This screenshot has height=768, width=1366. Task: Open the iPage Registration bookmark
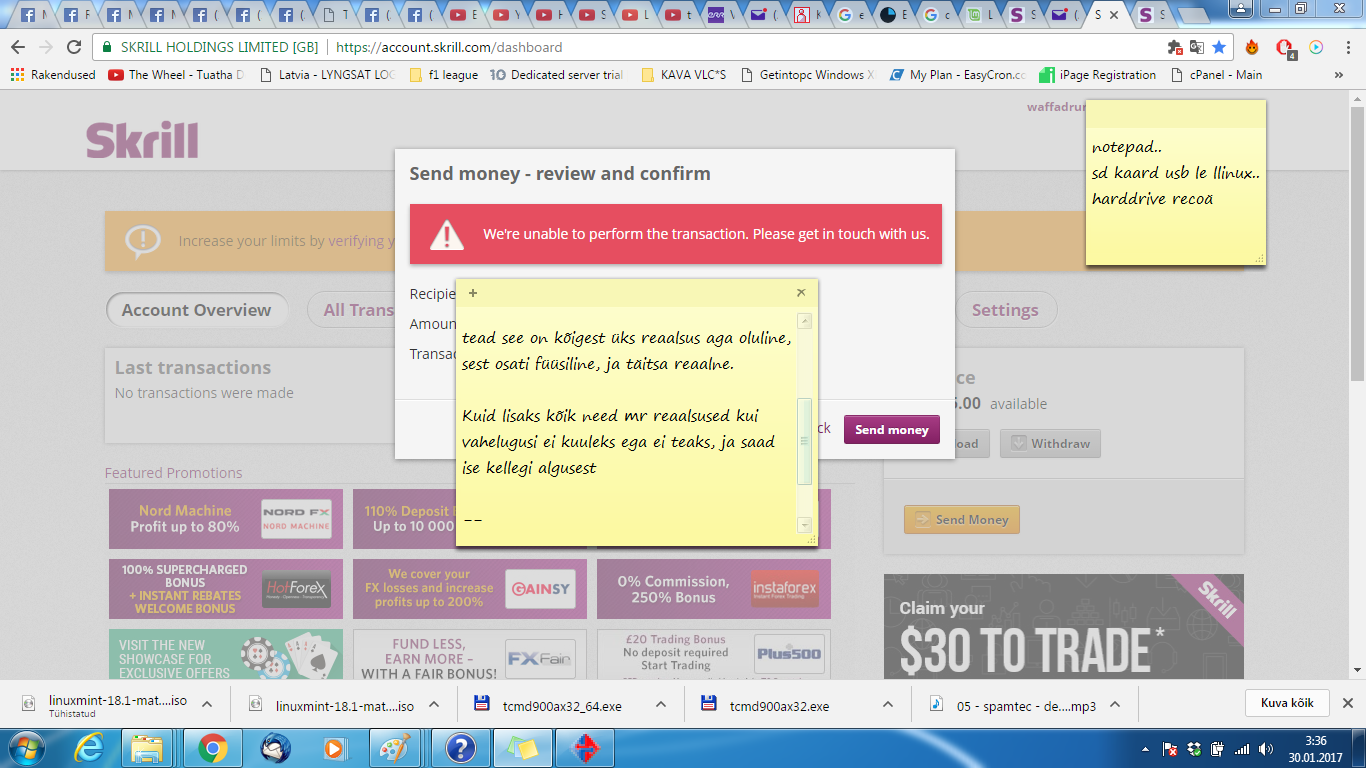click(x=1098, y=75)
